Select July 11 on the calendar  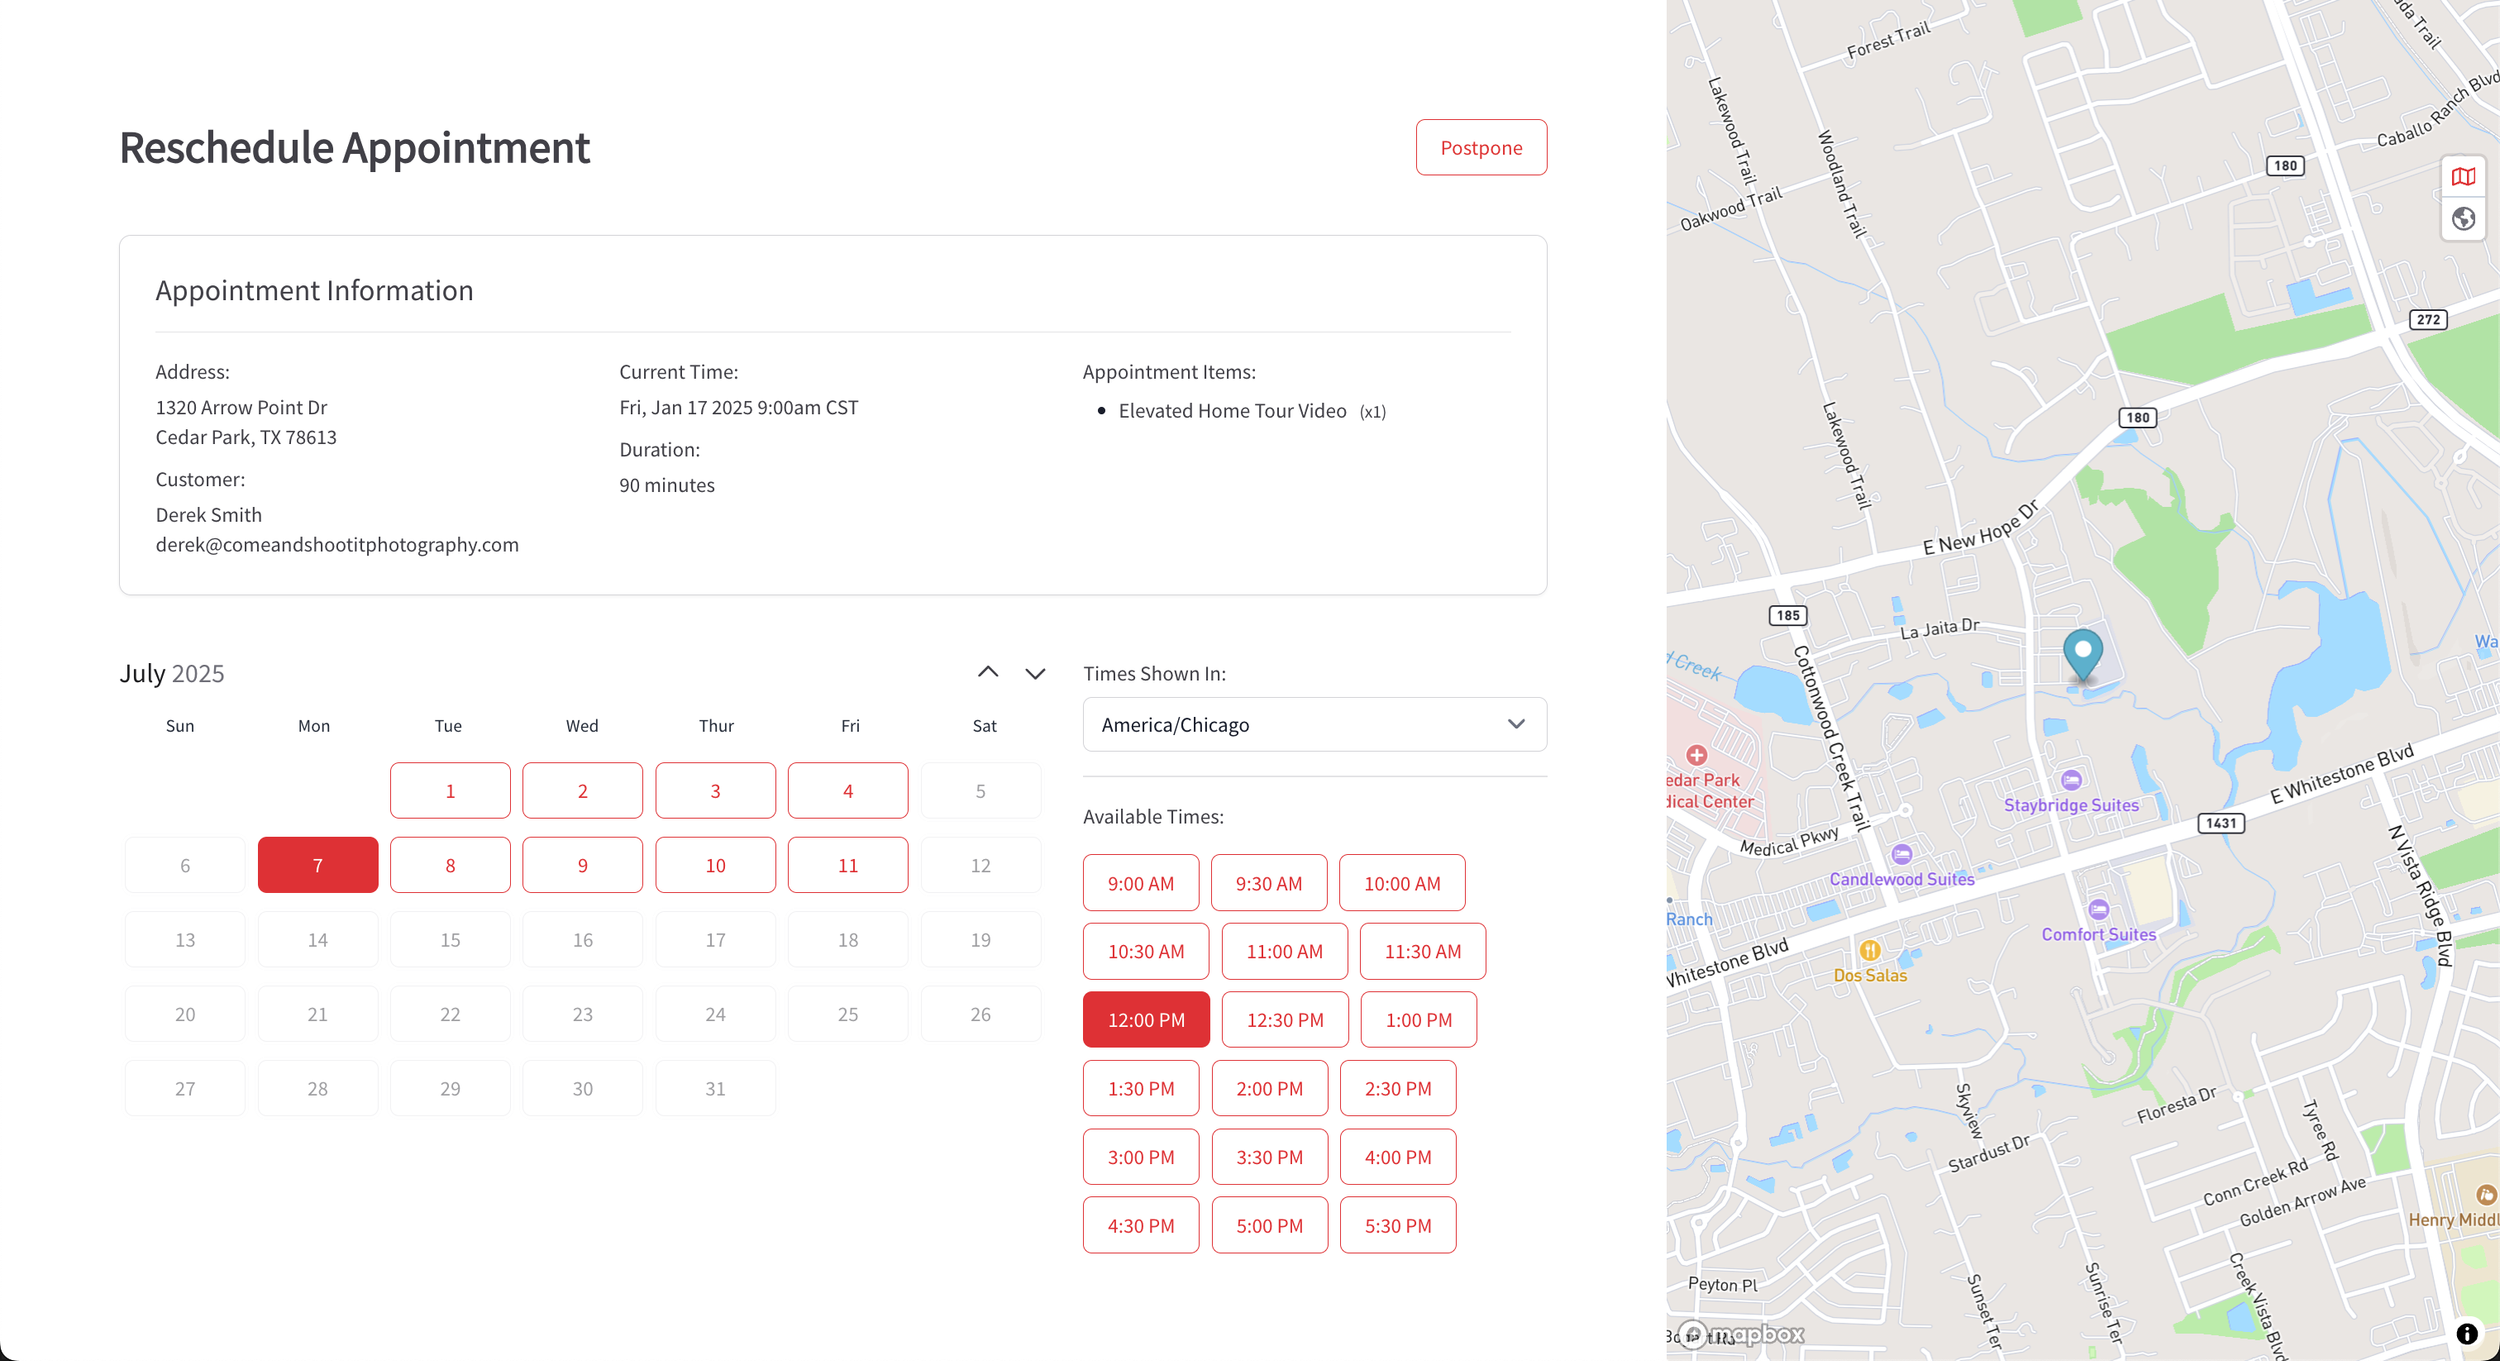click(x=847, y=865)
